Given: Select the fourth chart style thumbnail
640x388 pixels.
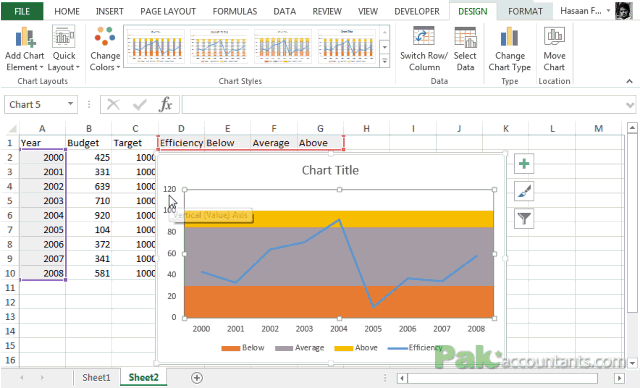Looking at the screenshot, I should [x=346, y=46].
